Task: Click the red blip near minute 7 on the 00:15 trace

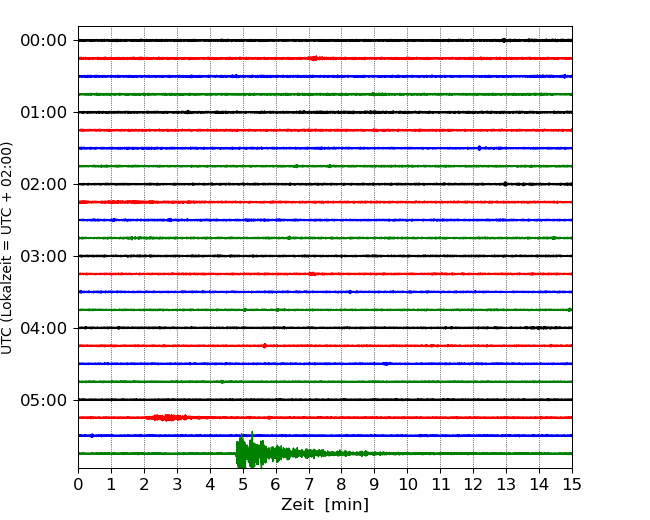Action: tap(314, 58)
